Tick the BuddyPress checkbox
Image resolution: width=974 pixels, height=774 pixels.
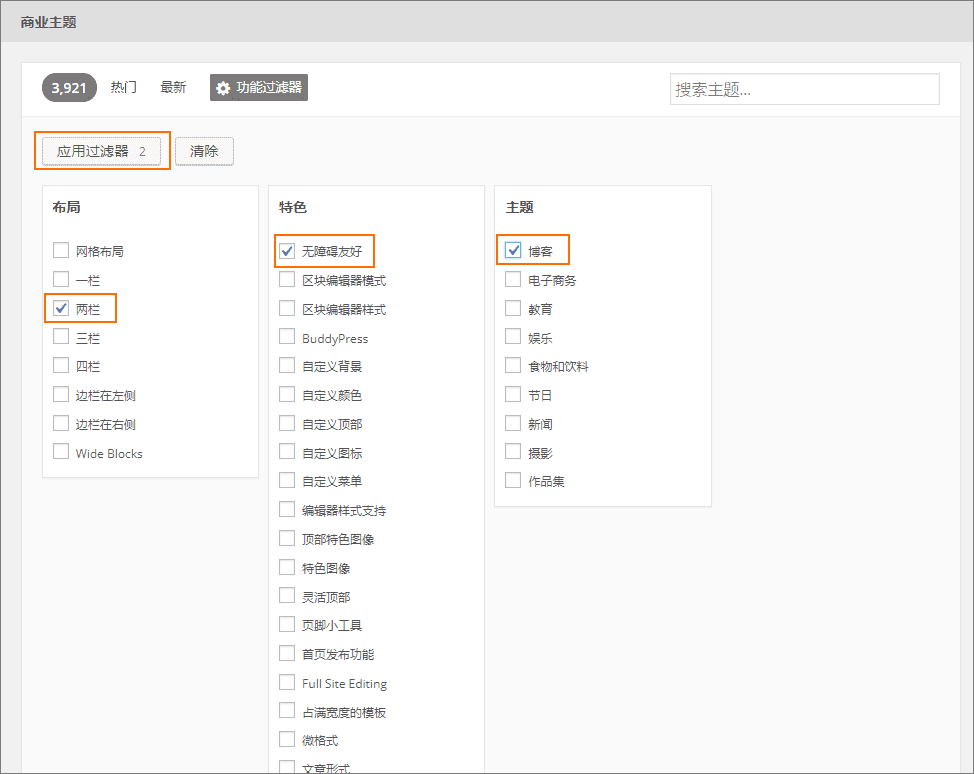pyautogui.click(x=287, y=337)
